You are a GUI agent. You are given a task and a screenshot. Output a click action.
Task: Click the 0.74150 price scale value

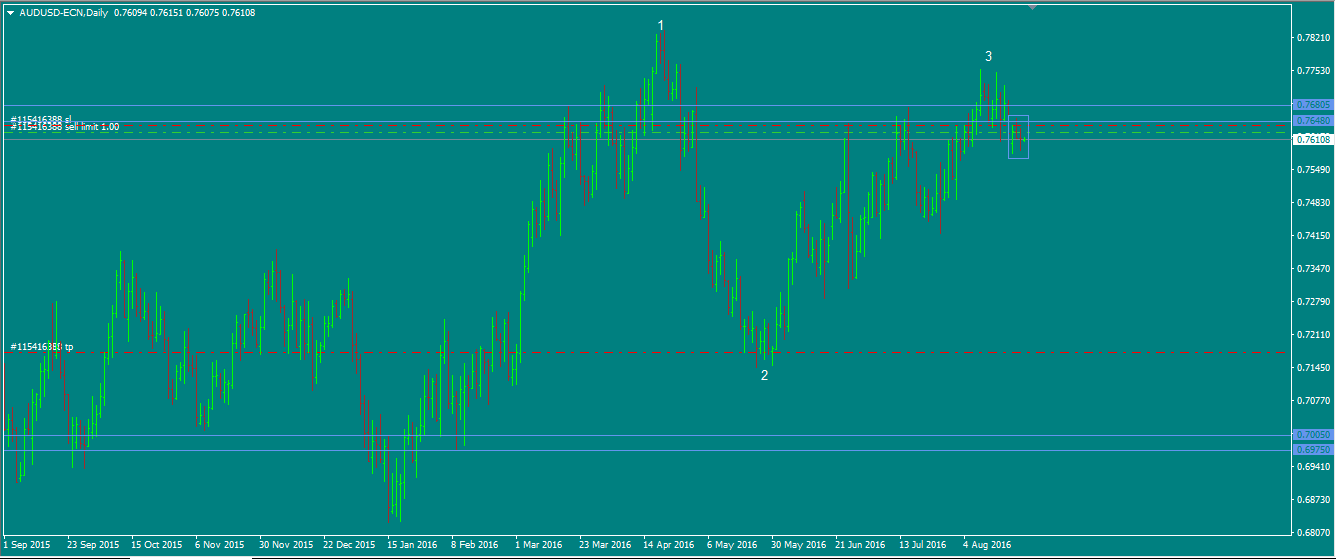(1311, 236)
